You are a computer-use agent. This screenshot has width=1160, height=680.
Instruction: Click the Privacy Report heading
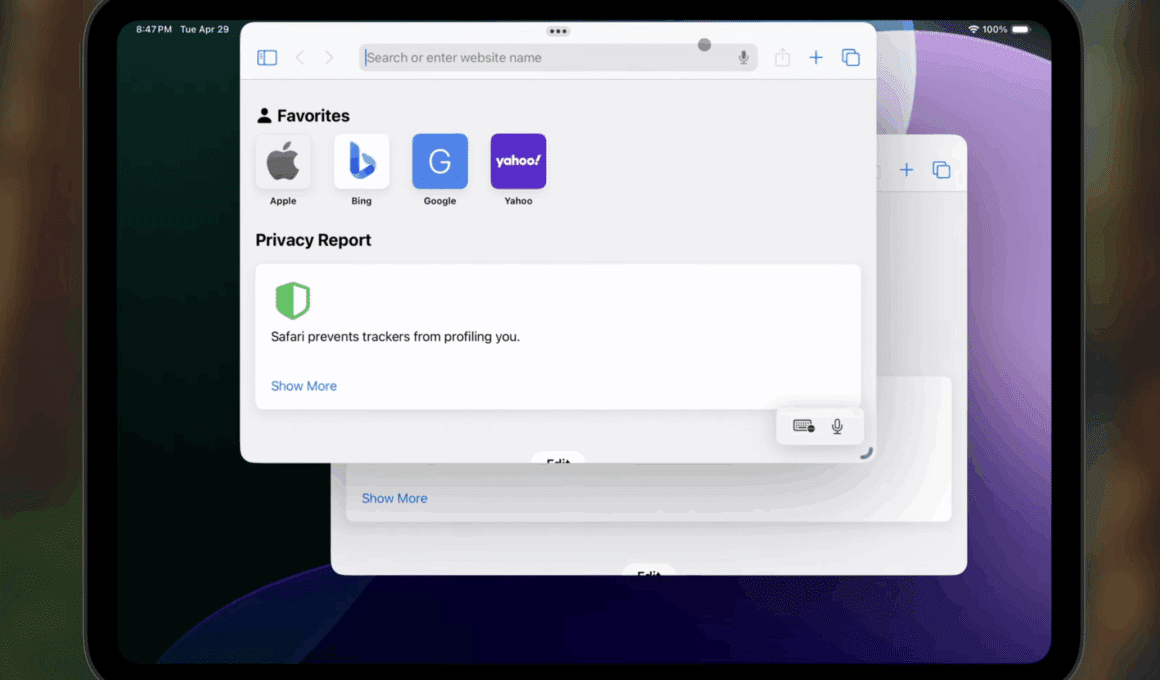pos(313,240)
